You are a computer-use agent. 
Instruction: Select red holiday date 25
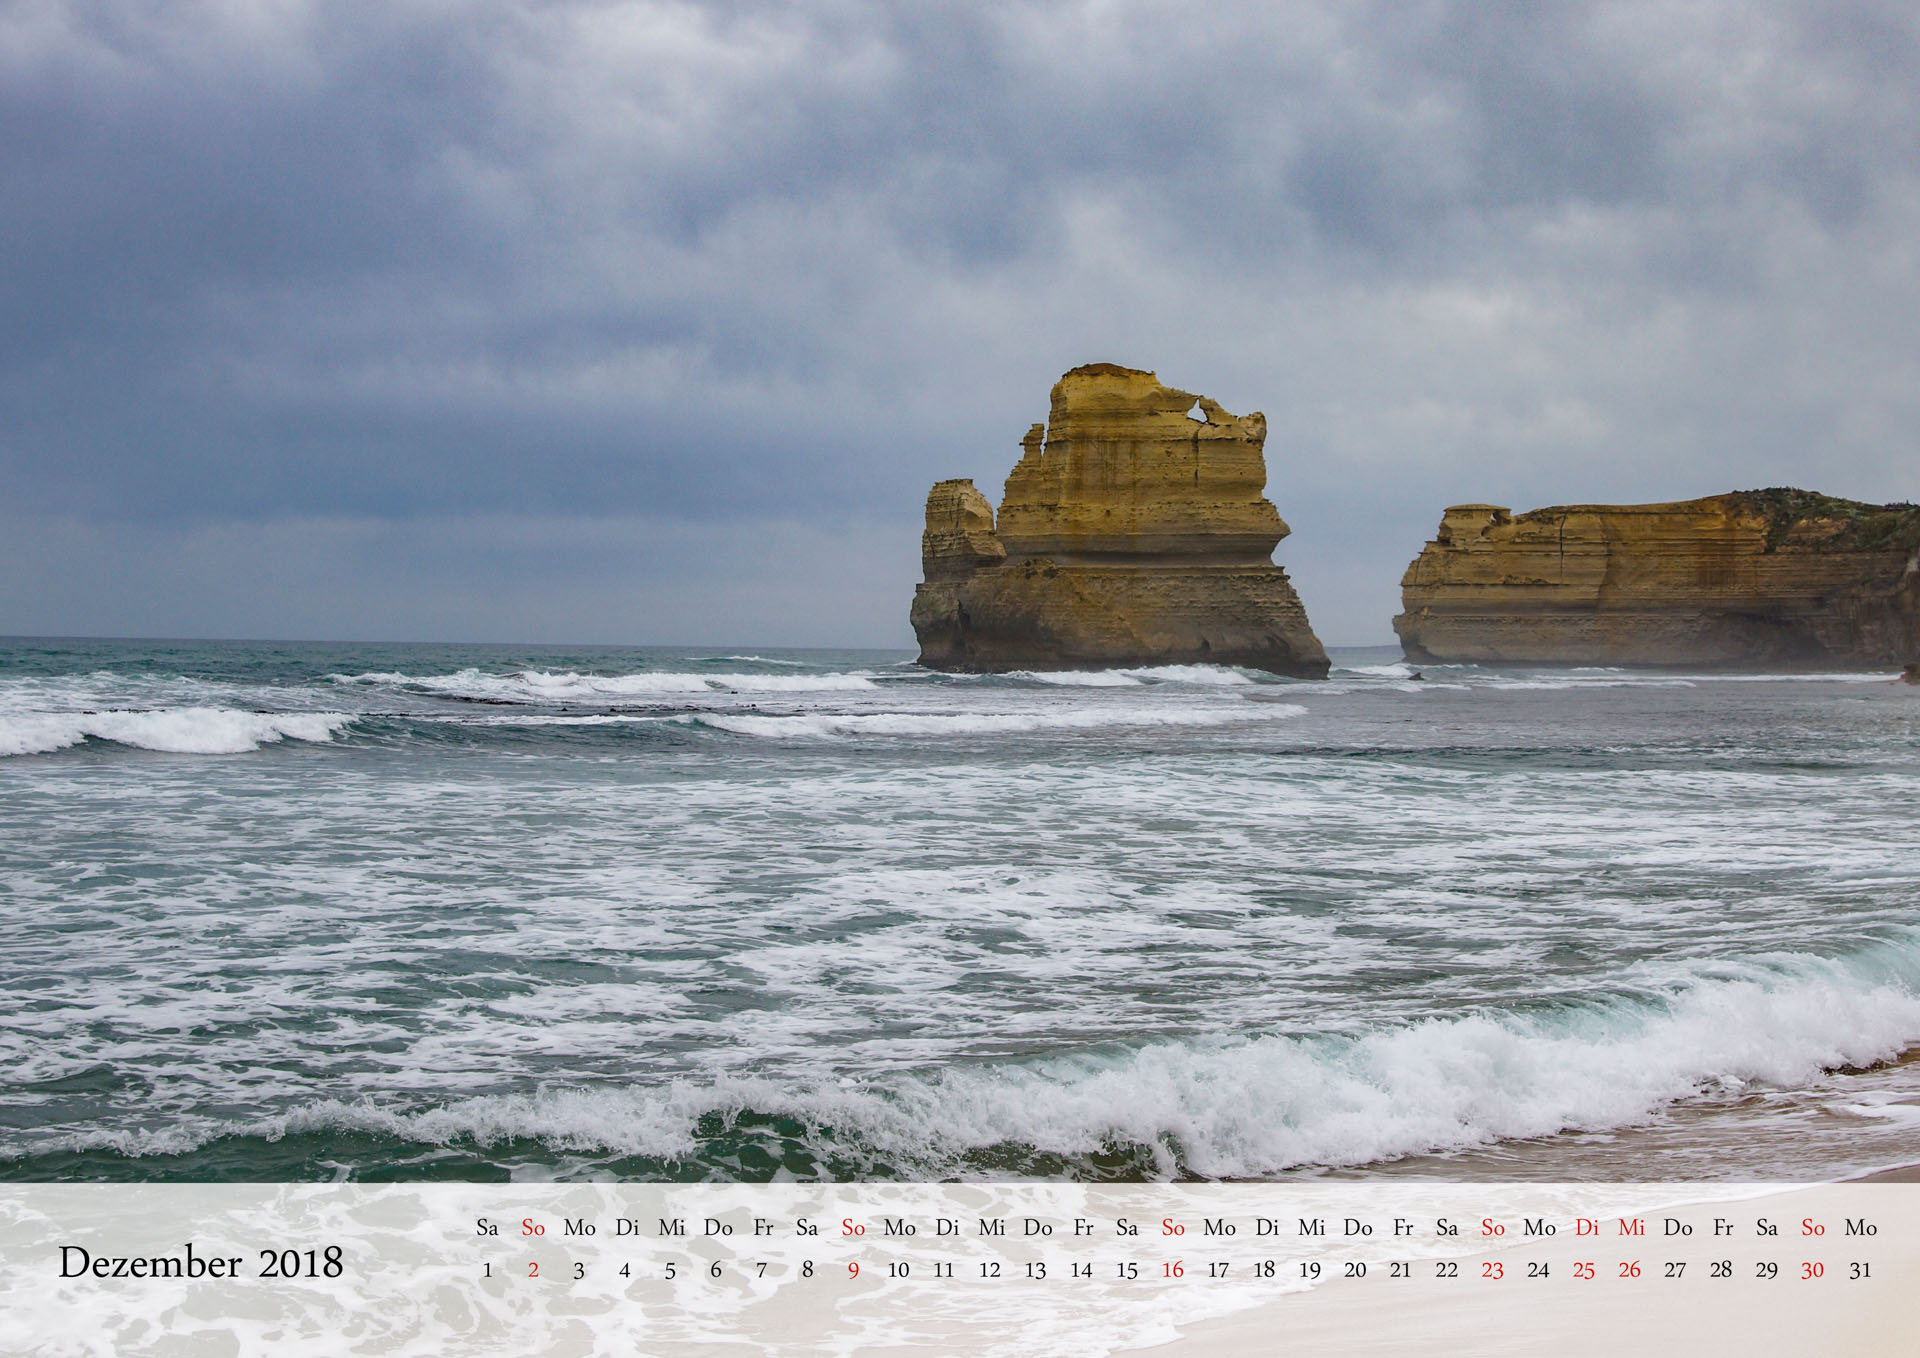pos(1584,1270)
